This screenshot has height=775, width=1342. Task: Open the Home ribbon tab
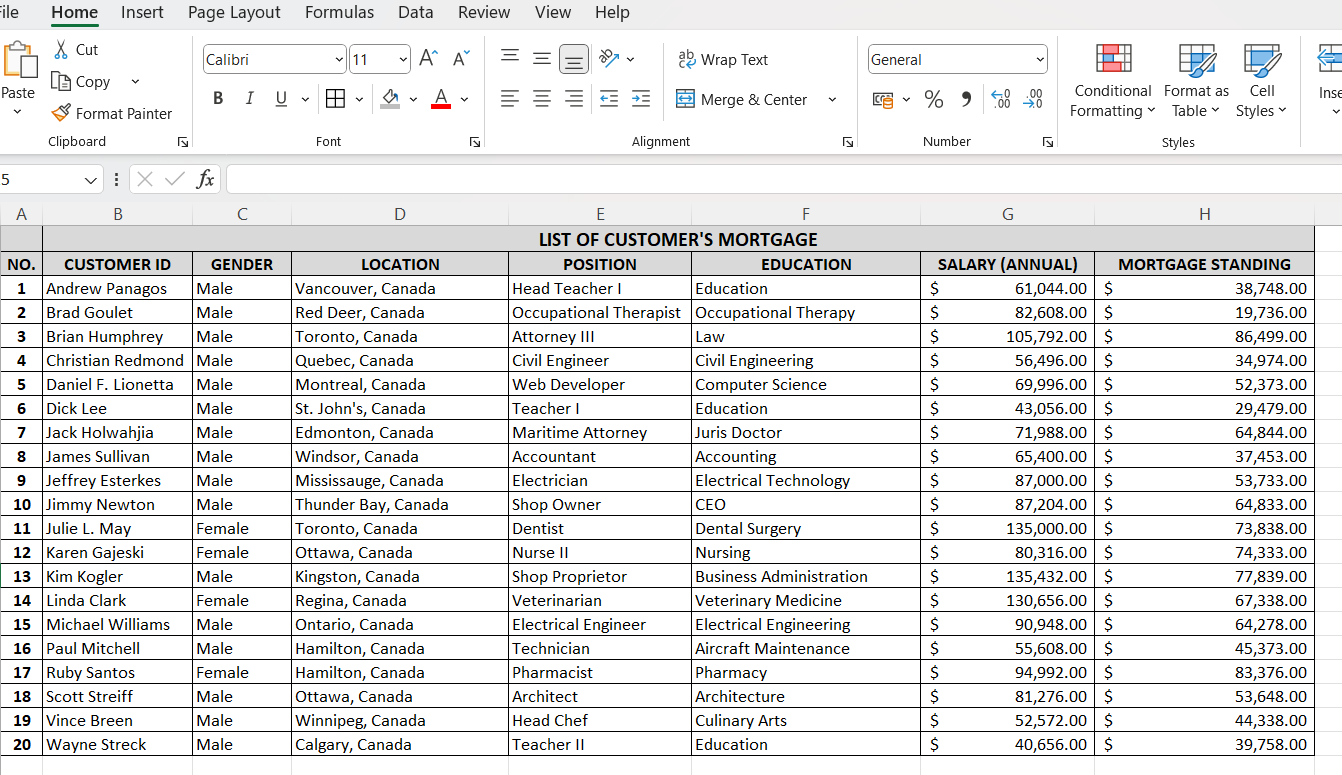[75, 12]
